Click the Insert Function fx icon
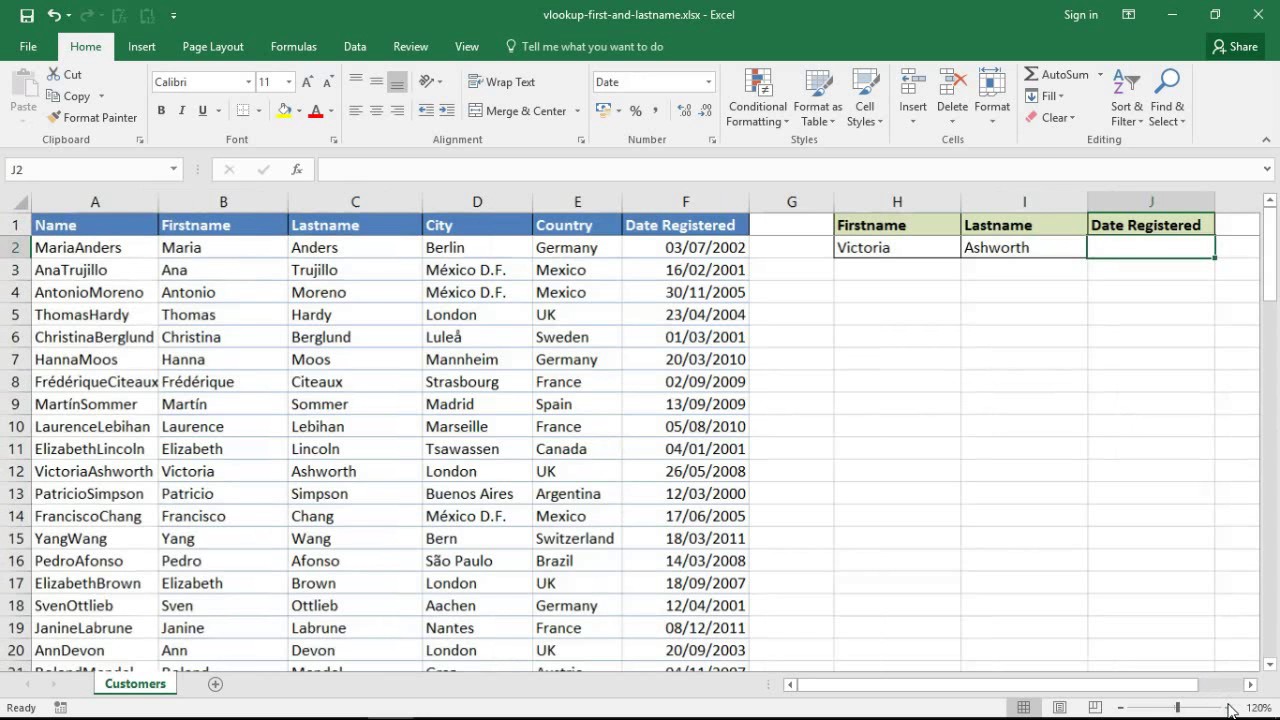The image size is (1280, 720). point(297,170)
